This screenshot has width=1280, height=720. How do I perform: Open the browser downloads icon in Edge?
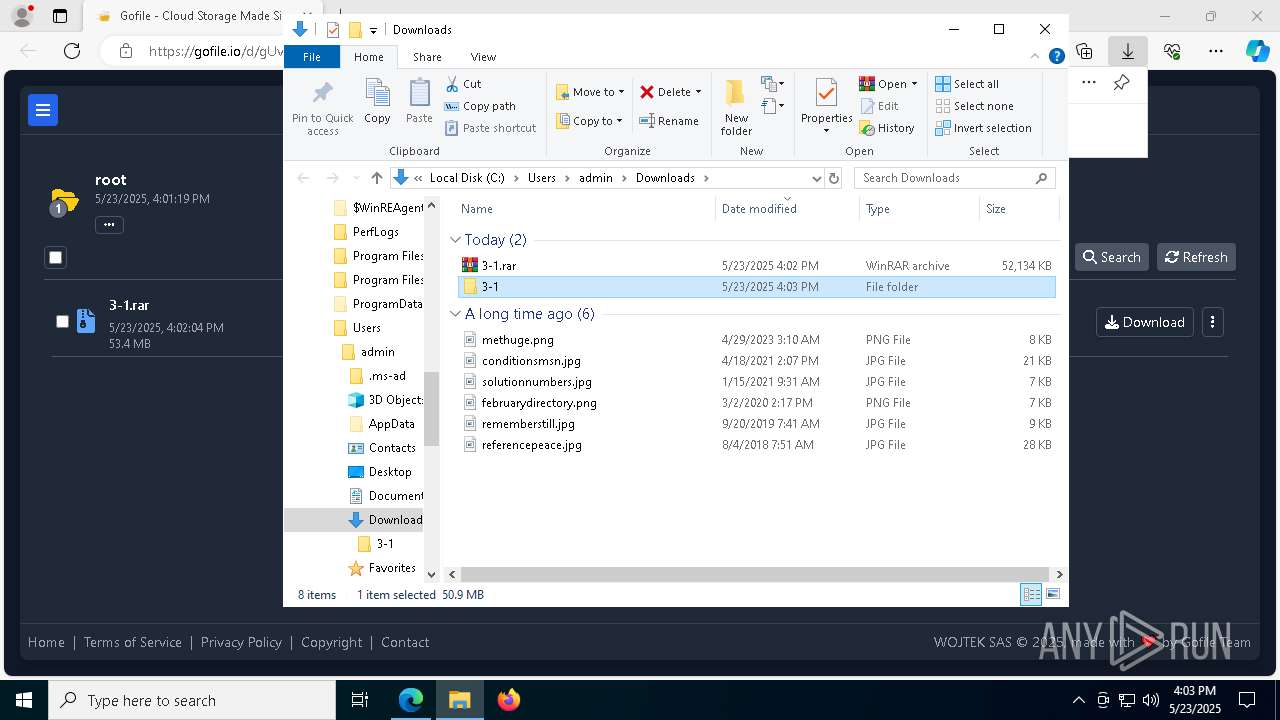click(x=1127, y=51)
